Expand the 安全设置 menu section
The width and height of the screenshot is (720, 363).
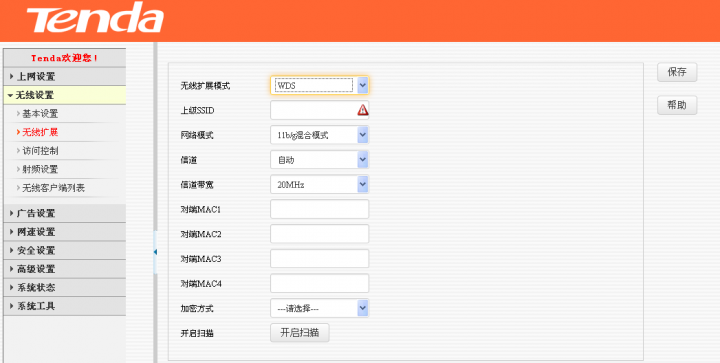click(x=64, y=251)
